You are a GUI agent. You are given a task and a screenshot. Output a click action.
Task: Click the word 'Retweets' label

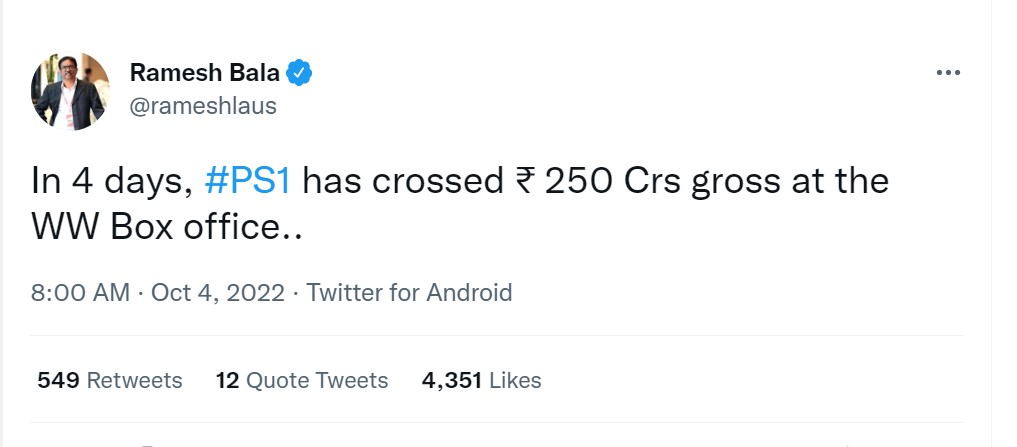tap(134, 380)
